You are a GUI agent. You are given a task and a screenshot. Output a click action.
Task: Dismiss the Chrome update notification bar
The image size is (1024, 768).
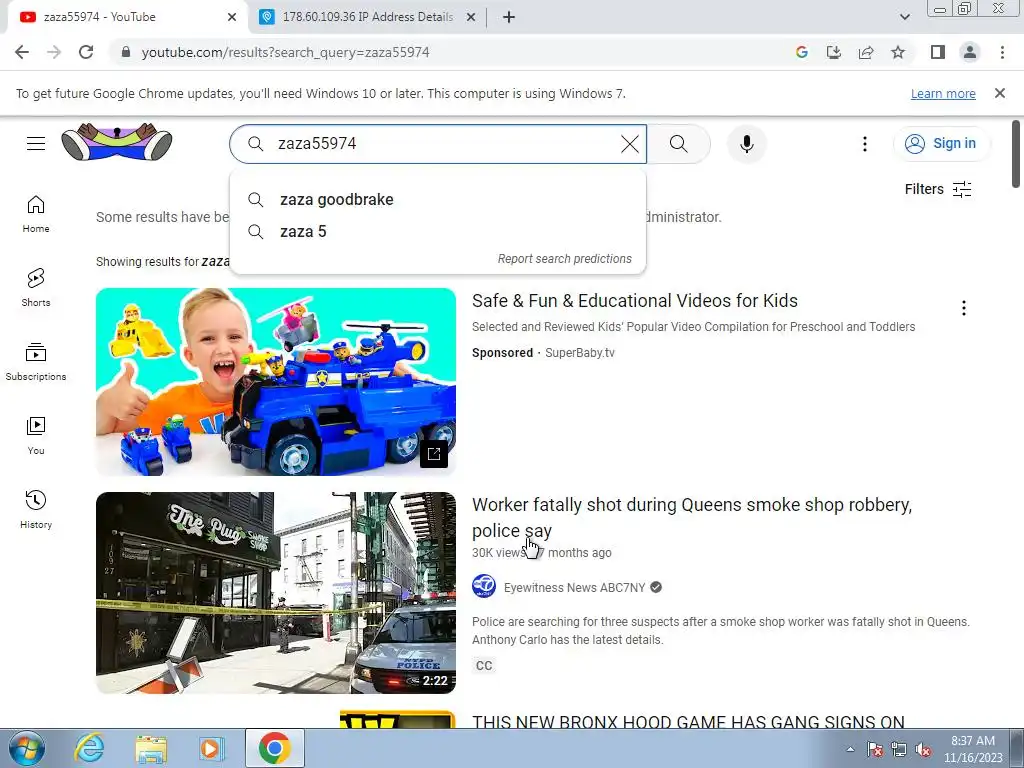(x=1000, y=93)
